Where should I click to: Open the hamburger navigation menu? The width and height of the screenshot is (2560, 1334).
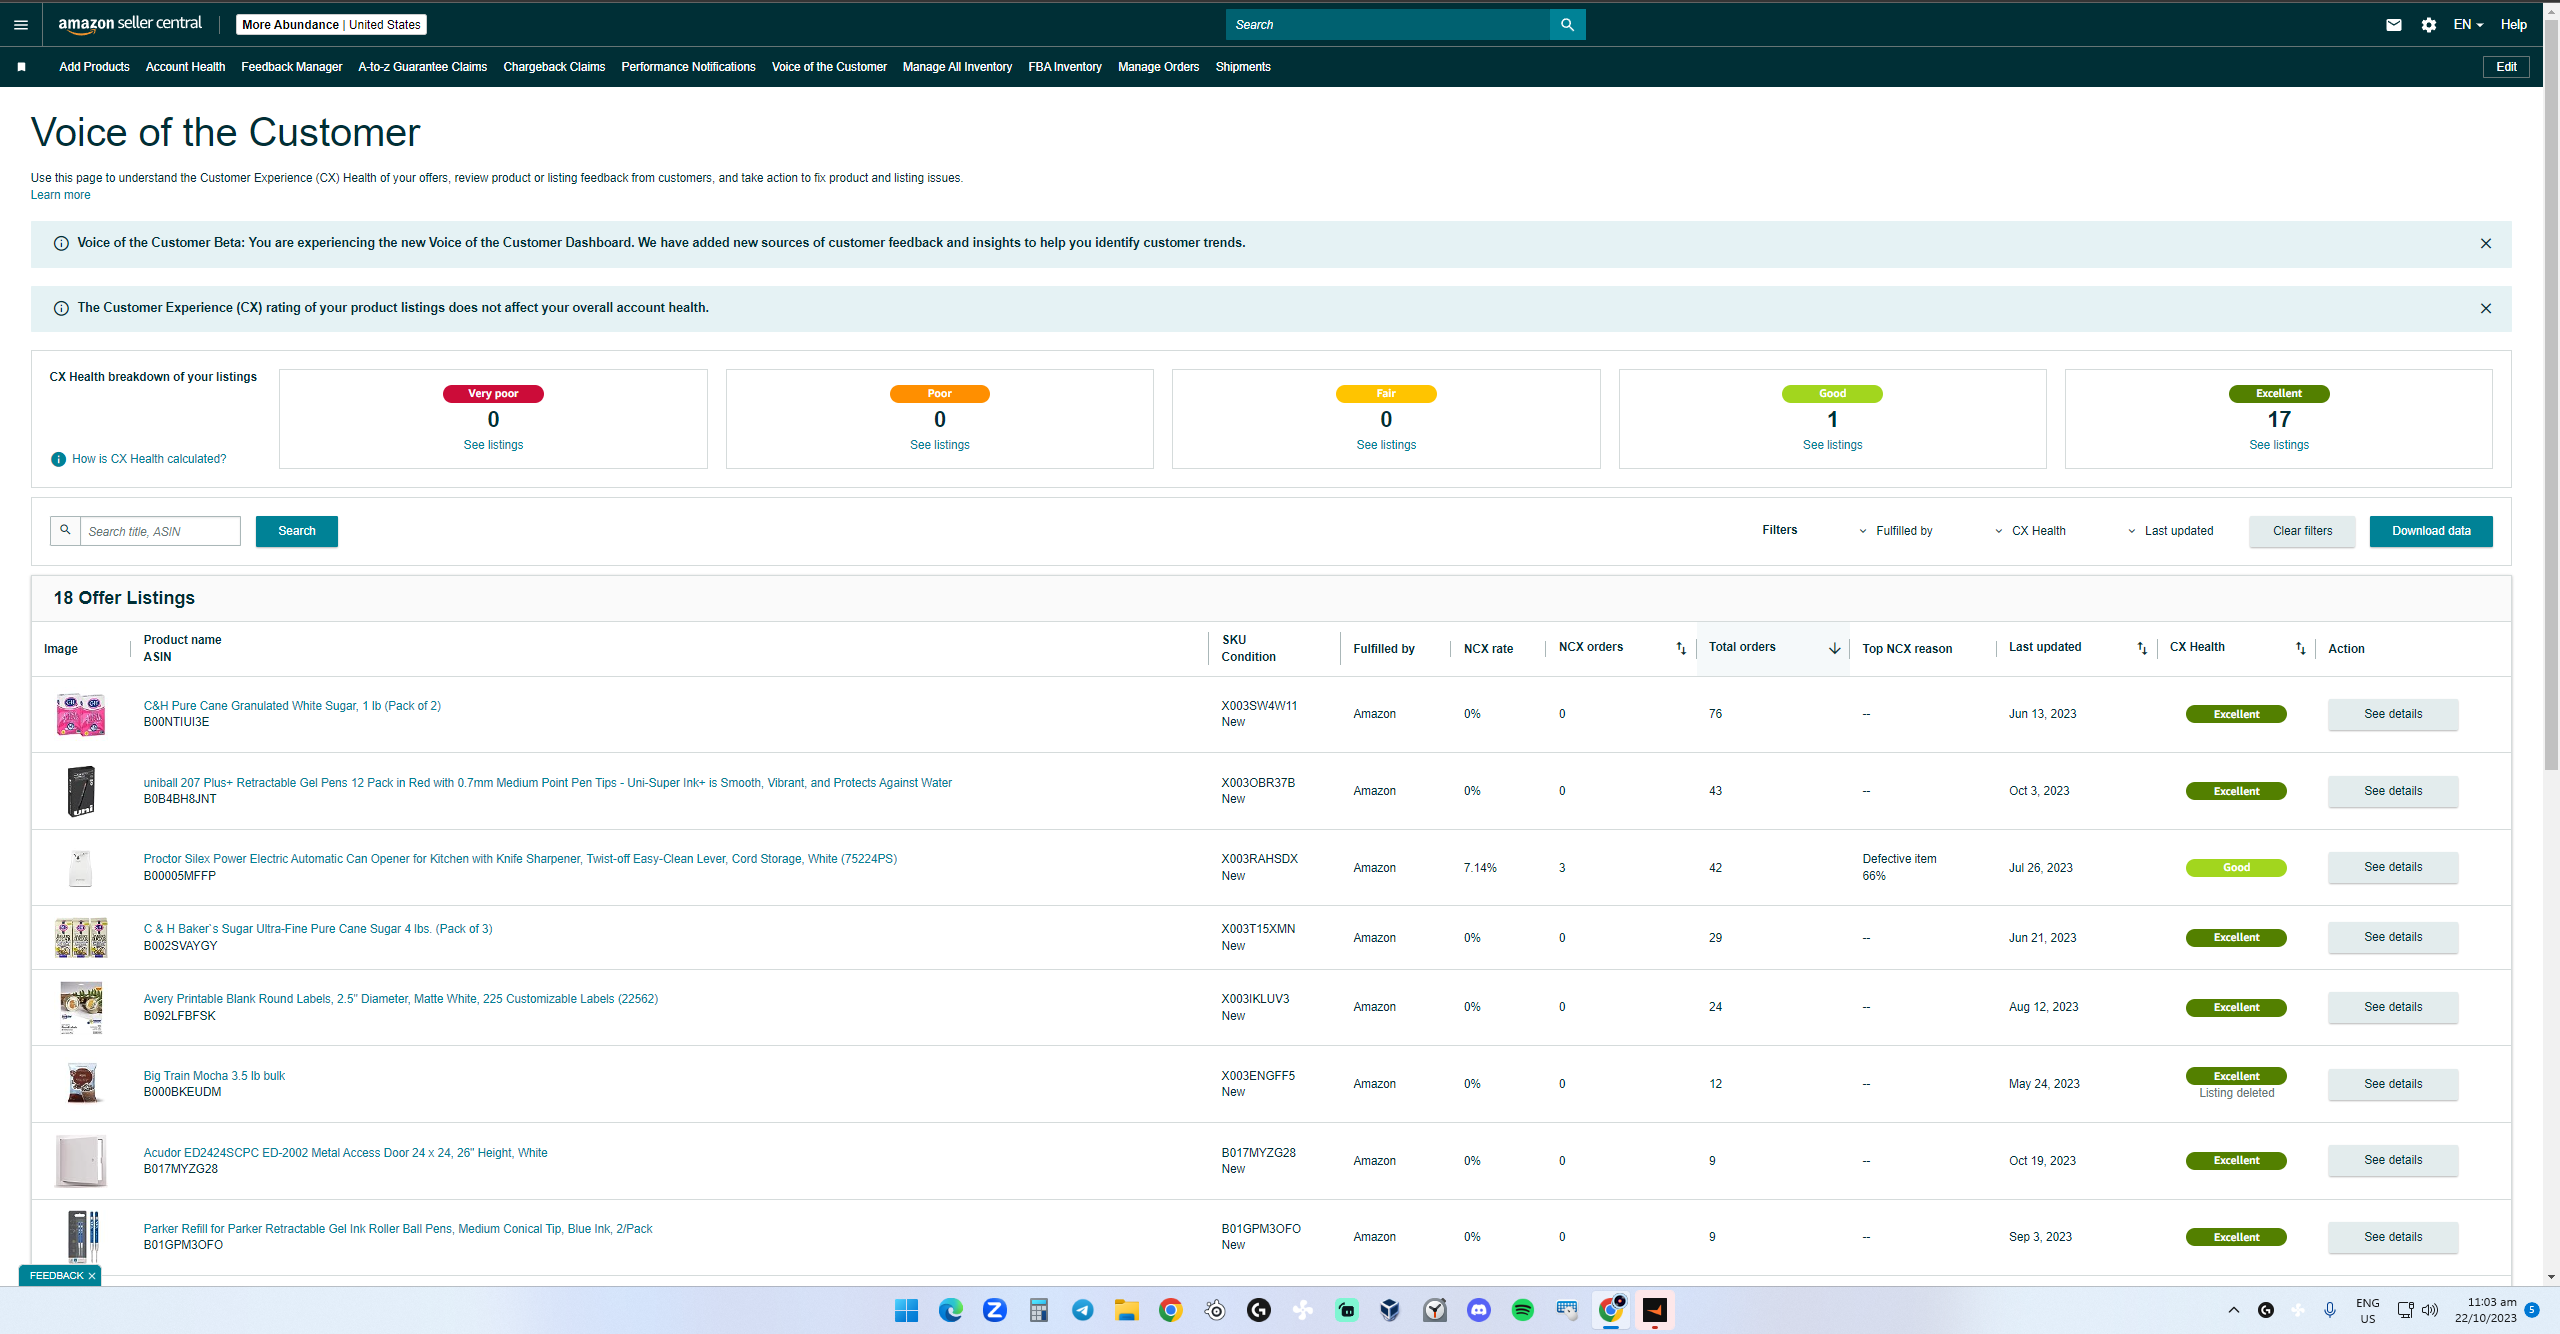[21, 24]
